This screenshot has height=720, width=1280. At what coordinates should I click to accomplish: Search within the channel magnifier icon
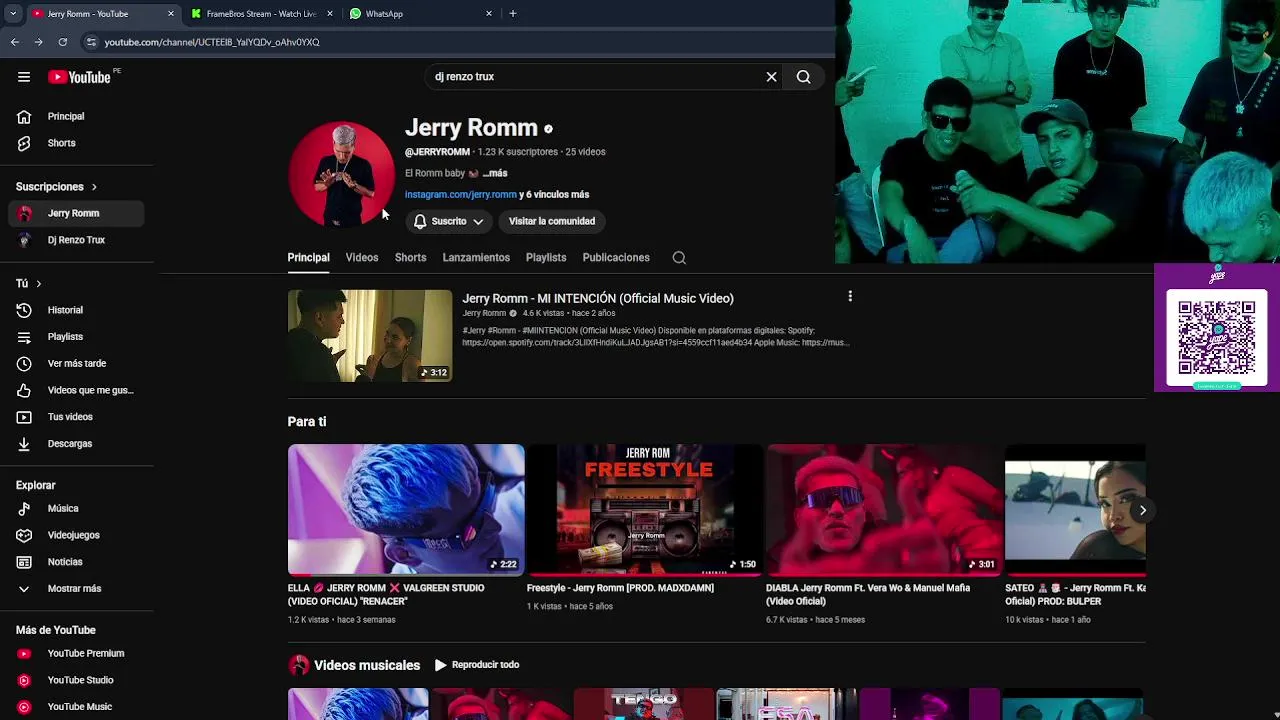pyautogui.click(x=679, y=258)
